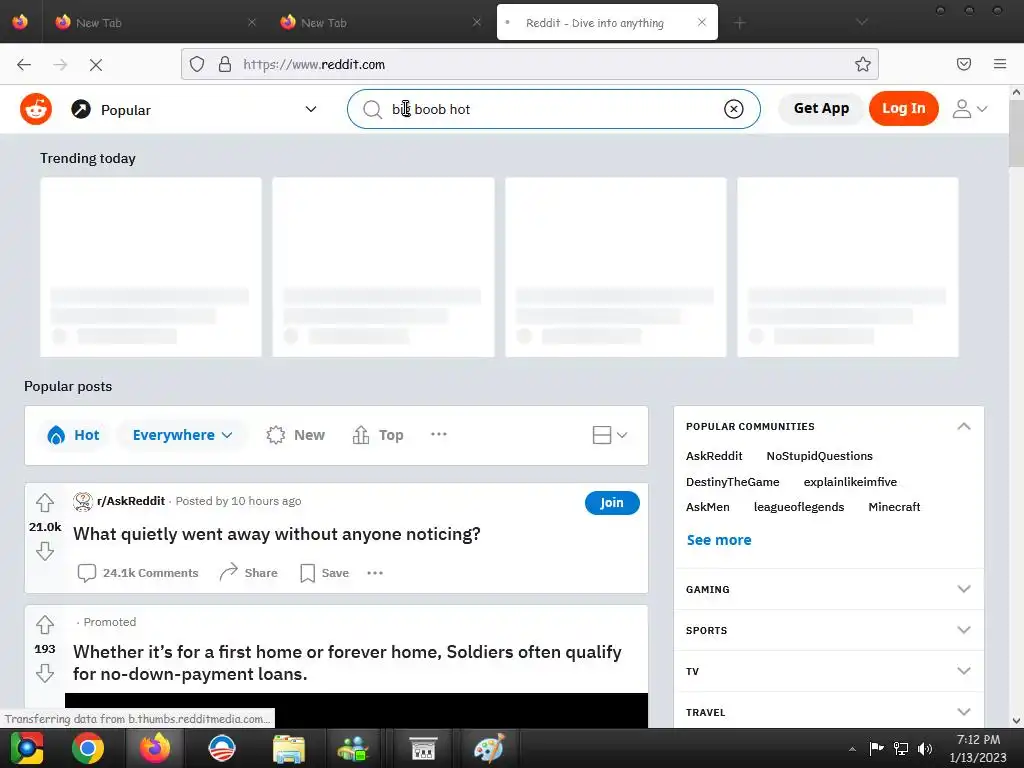Open the Paint palette taskbar icon

point(489,748)
